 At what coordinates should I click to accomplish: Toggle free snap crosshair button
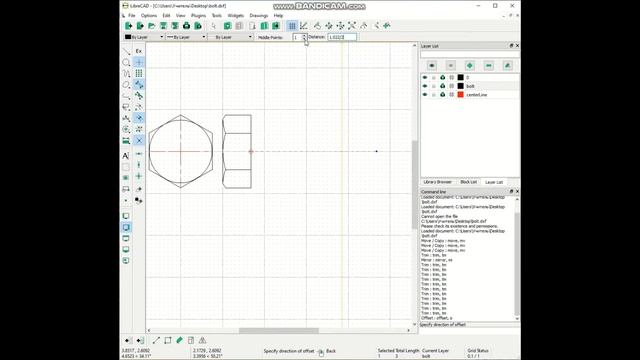(139, 62)
